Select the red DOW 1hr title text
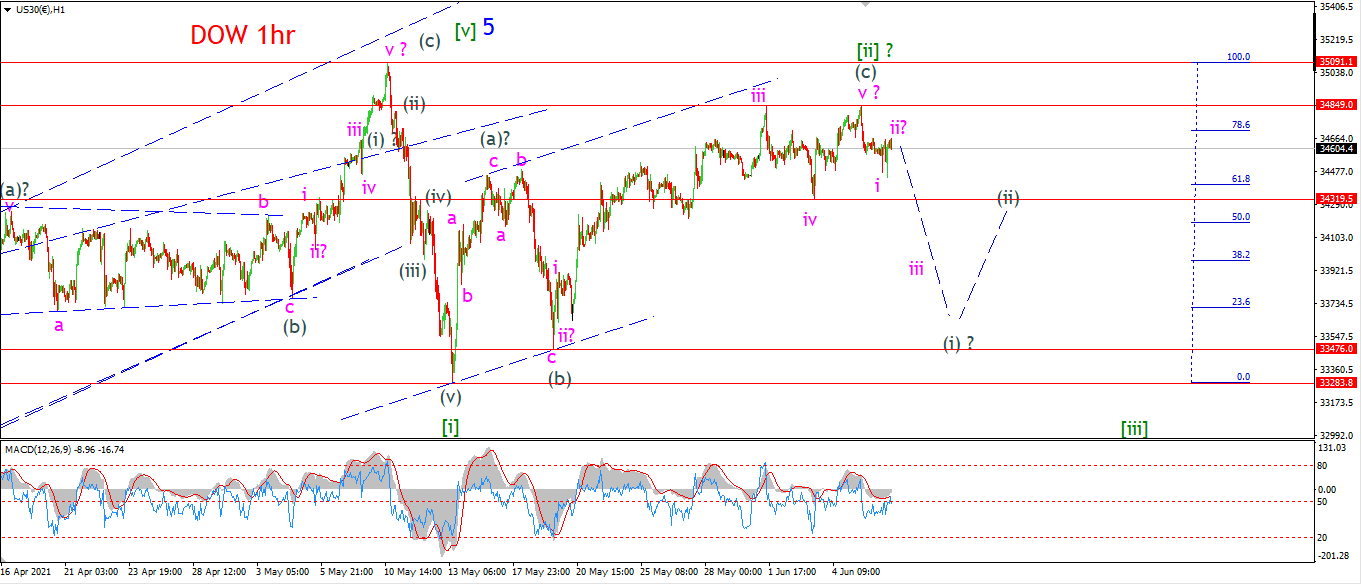 (243, 35)
